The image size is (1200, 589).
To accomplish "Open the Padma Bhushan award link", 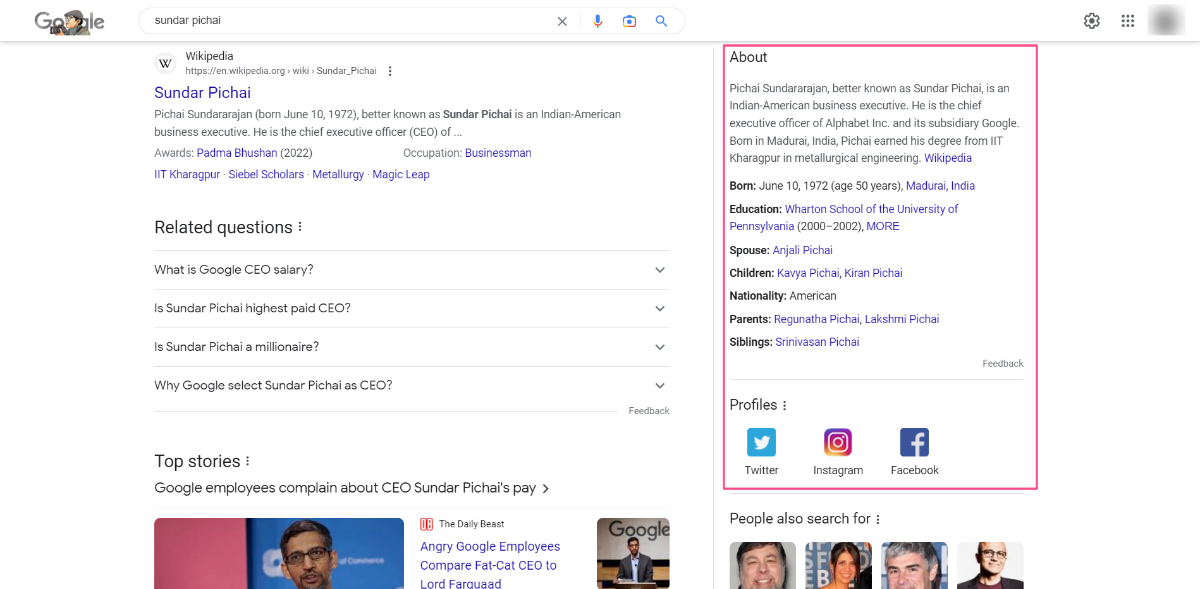I will [x=236, y=153].
